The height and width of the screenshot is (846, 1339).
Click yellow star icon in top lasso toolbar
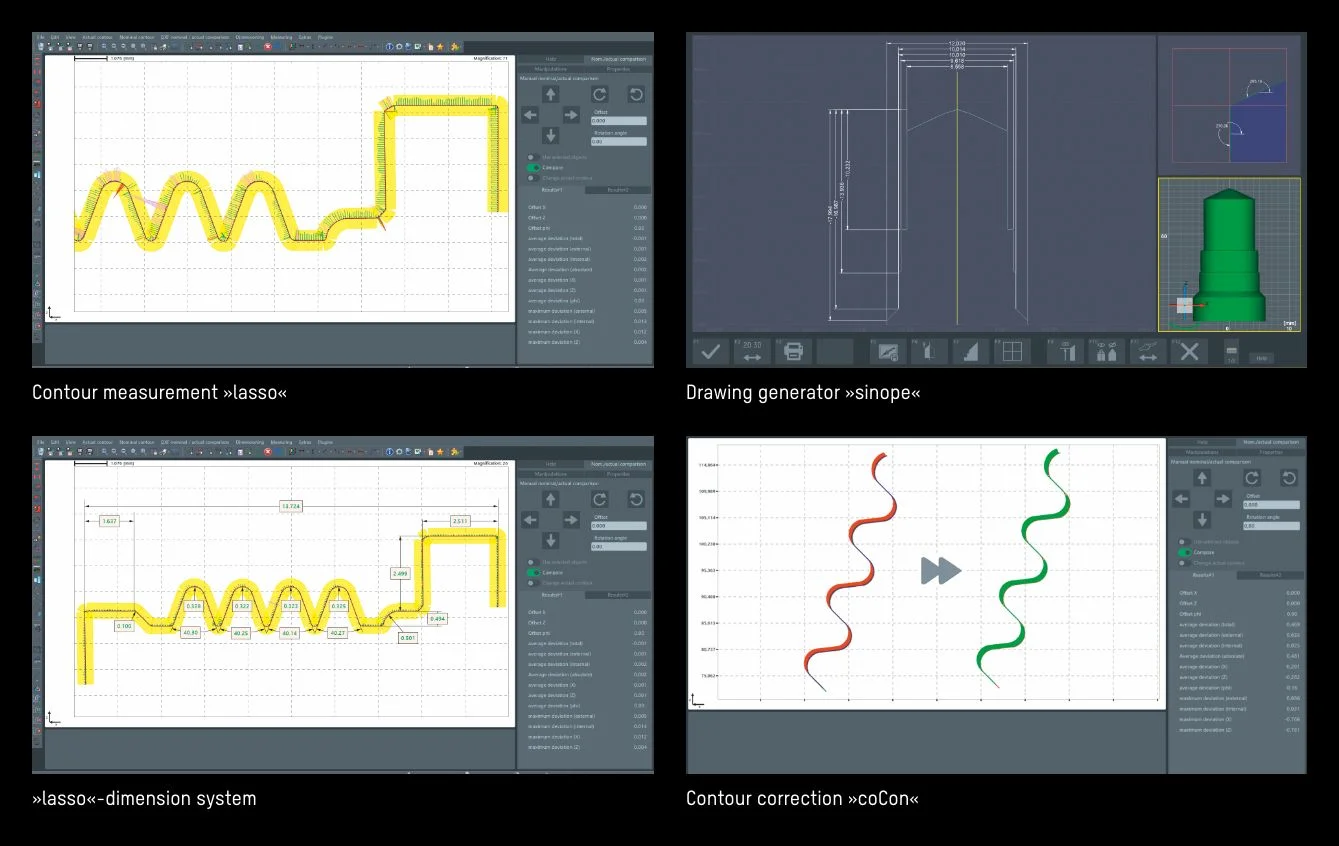(440, 46)
